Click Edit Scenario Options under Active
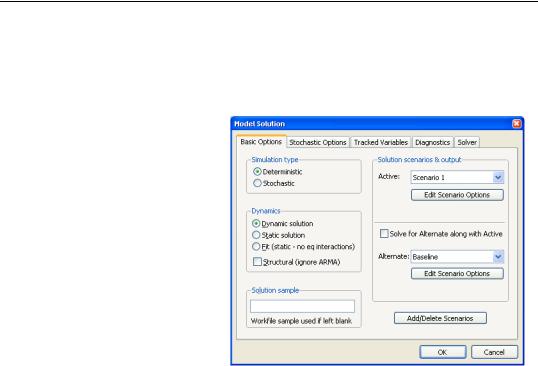 (x=457, y=195)
